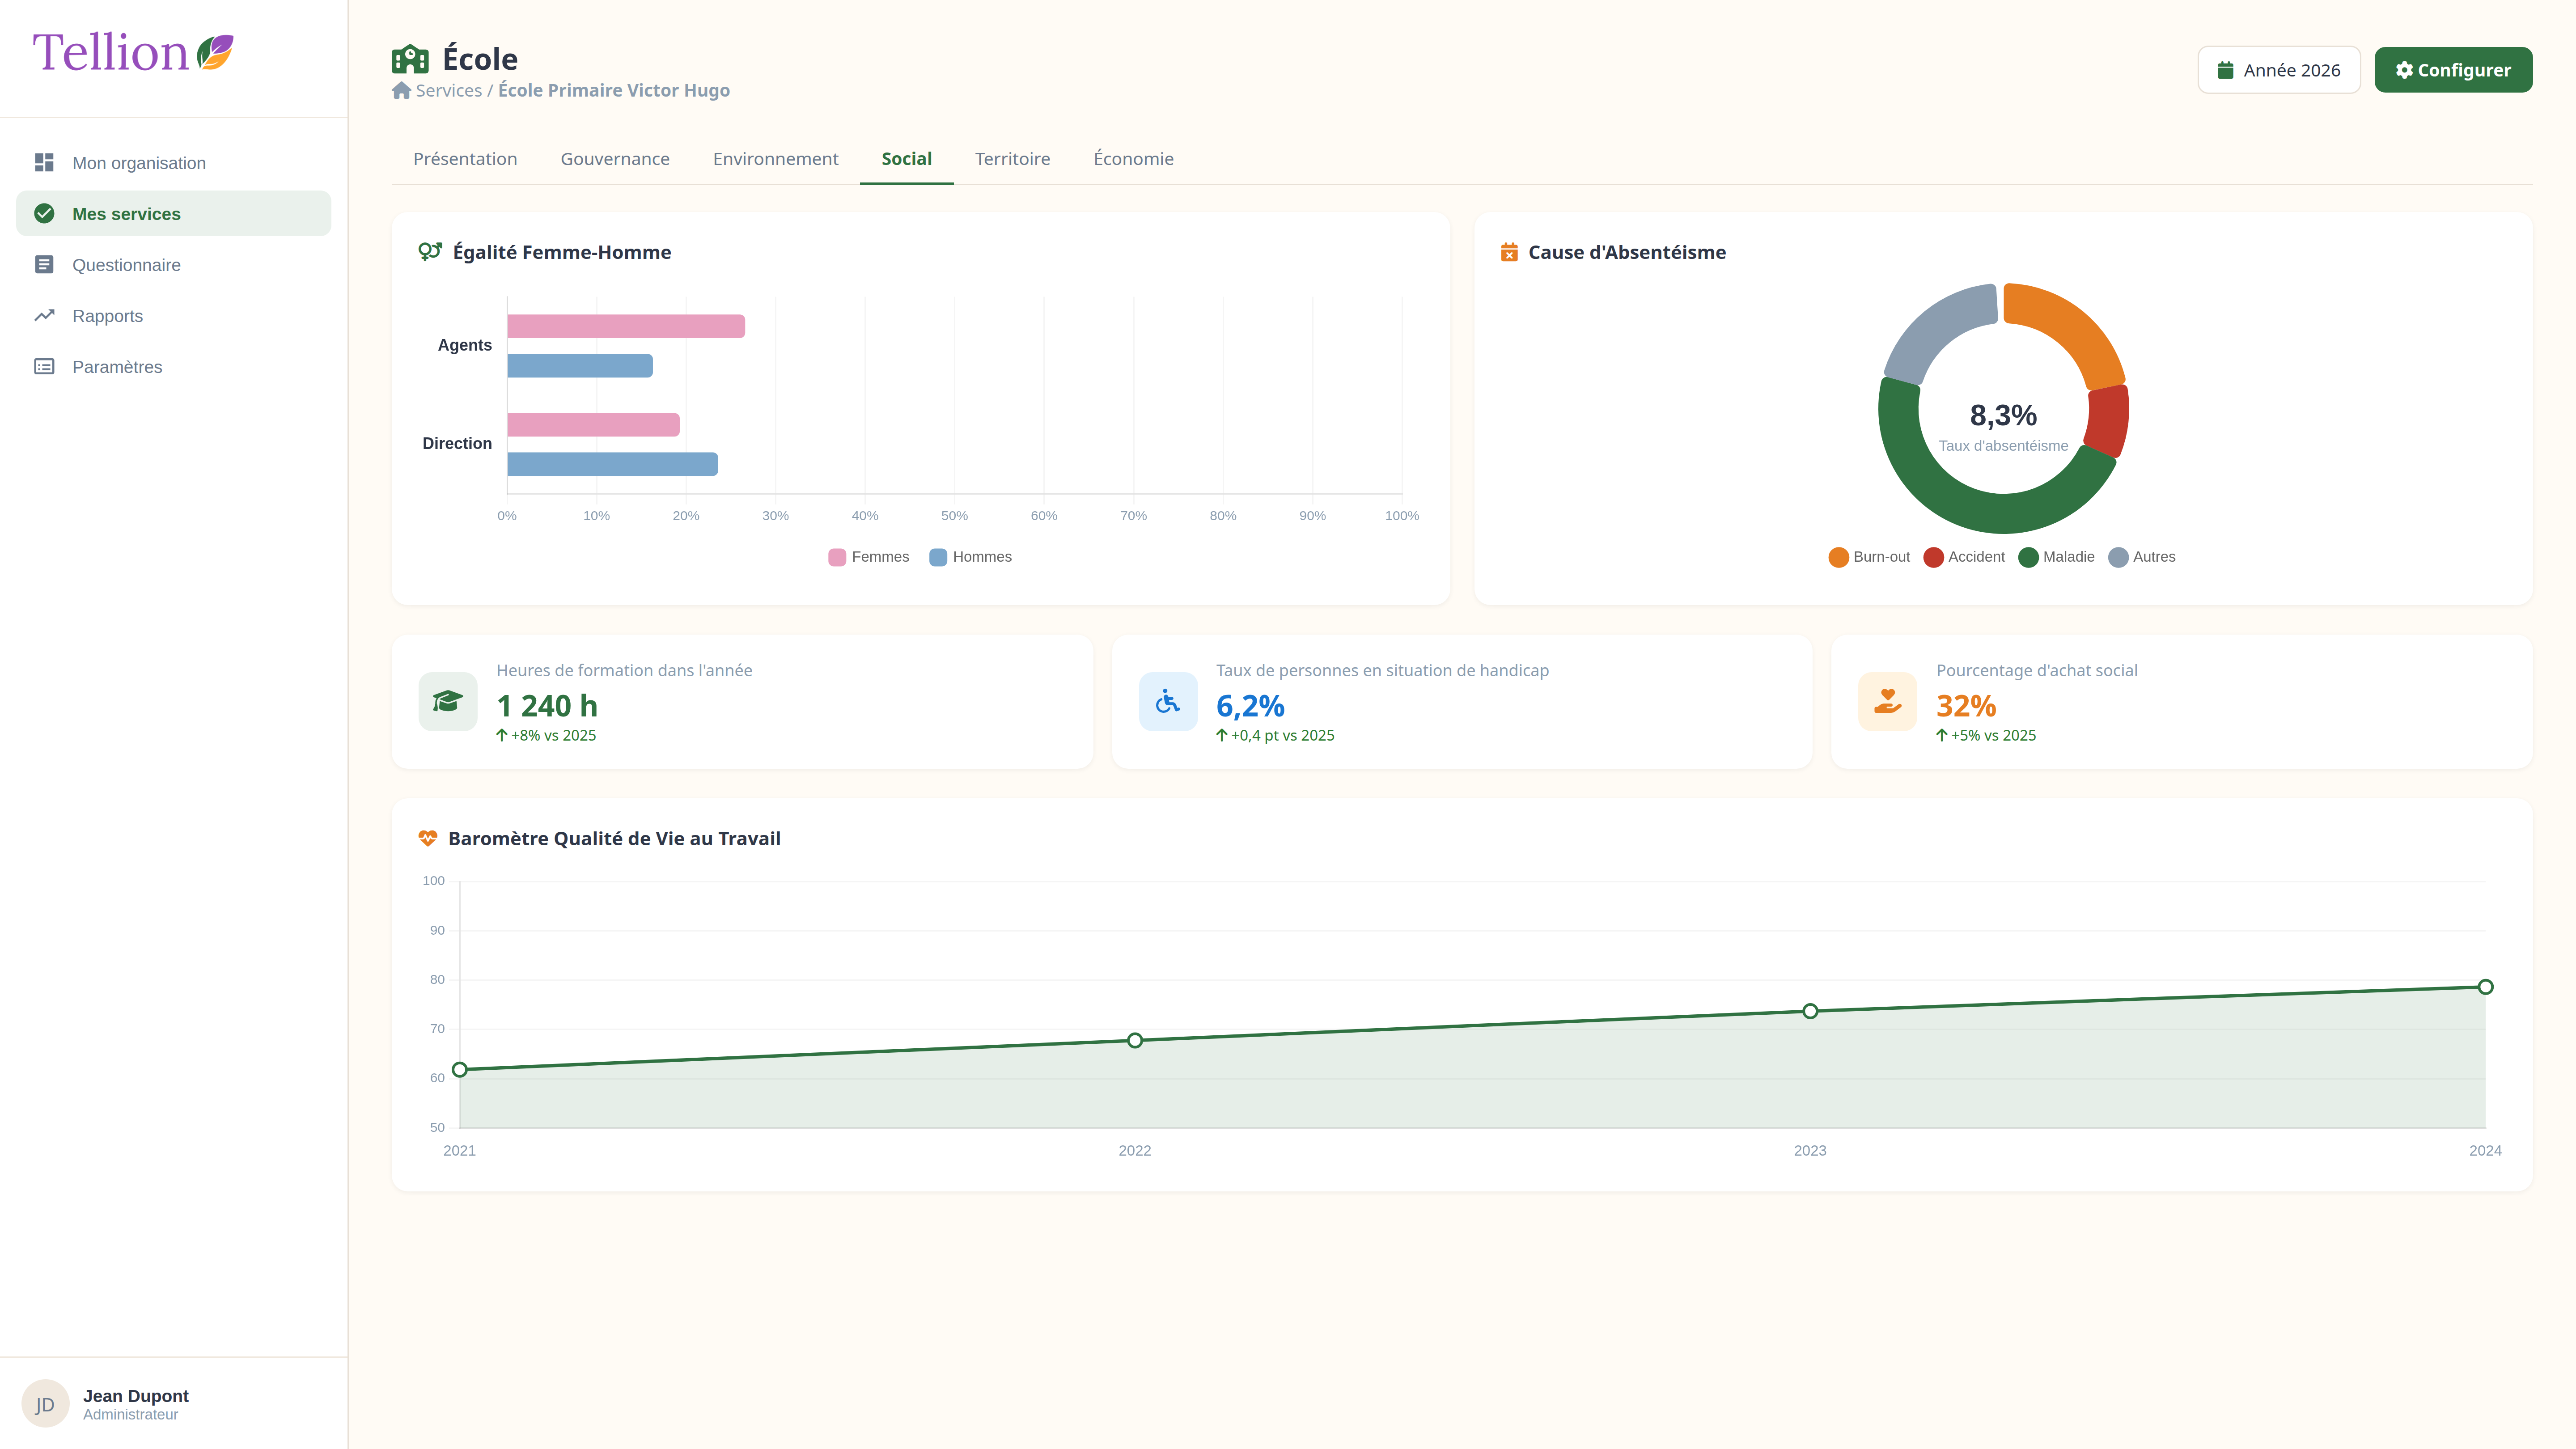Click the 1 240 h formation value

click(x=547, y=706)
